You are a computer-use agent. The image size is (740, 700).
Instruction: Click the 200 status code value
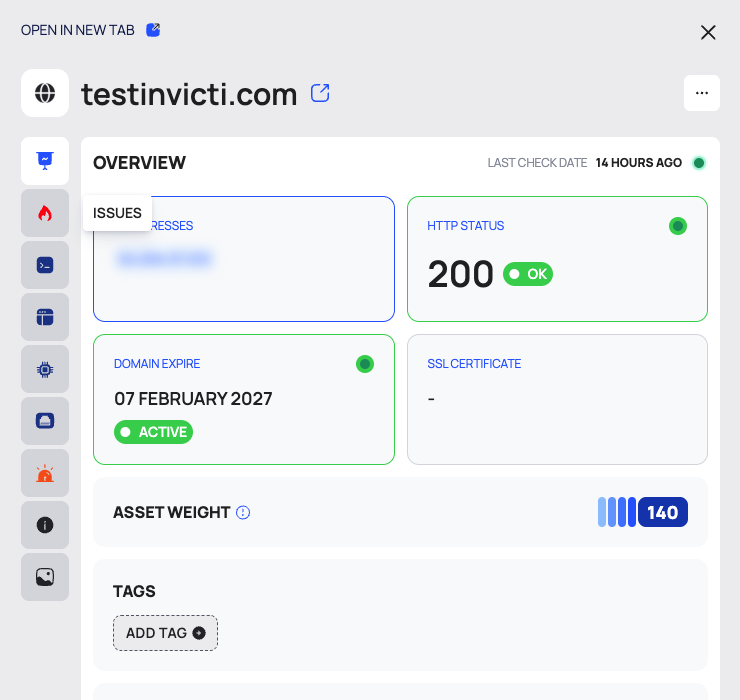(461, 274)
